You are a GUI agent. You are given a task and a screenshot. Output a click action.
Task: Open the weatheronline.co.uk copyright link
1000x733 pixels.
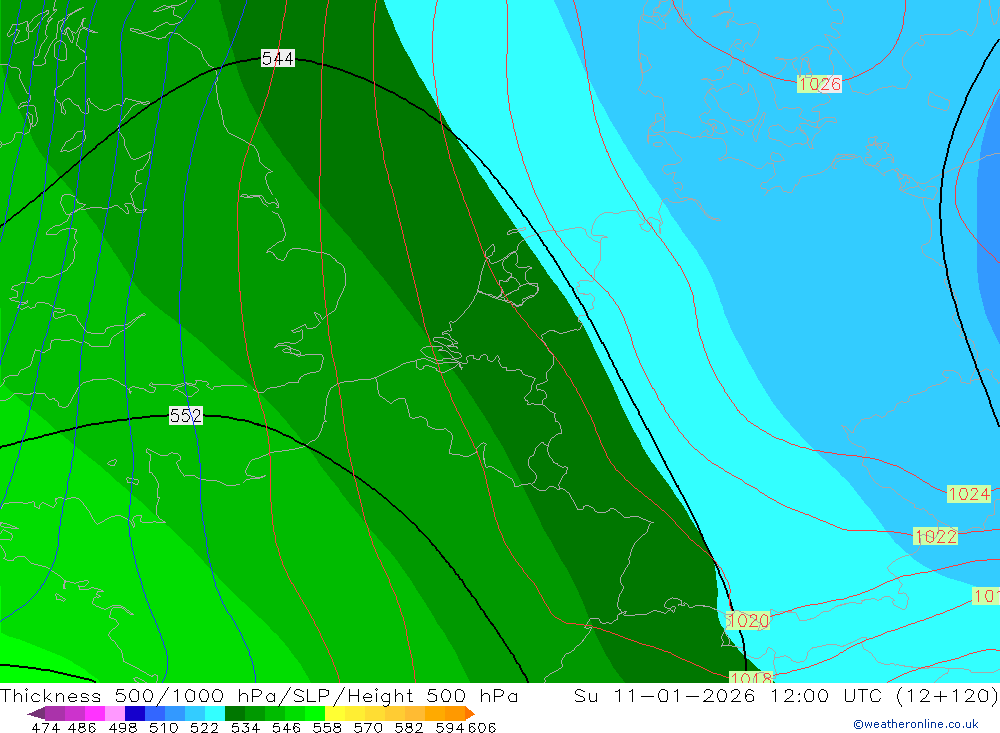(916, 724)
